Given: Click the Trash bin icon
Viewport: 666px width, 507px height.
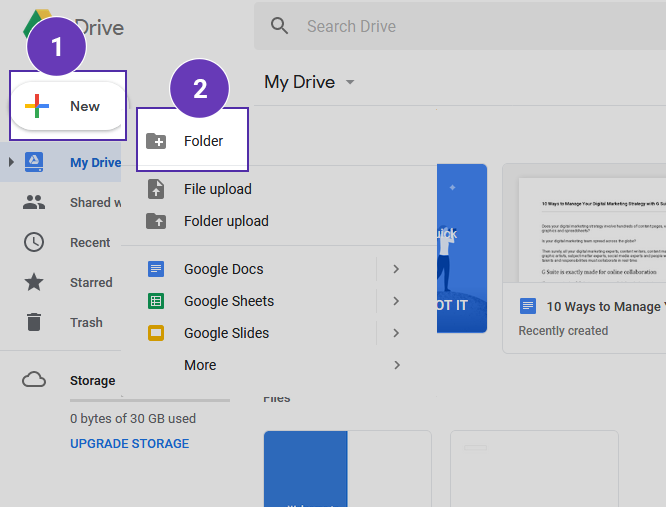Looking at the screenshot, I should tap(34, 322).
